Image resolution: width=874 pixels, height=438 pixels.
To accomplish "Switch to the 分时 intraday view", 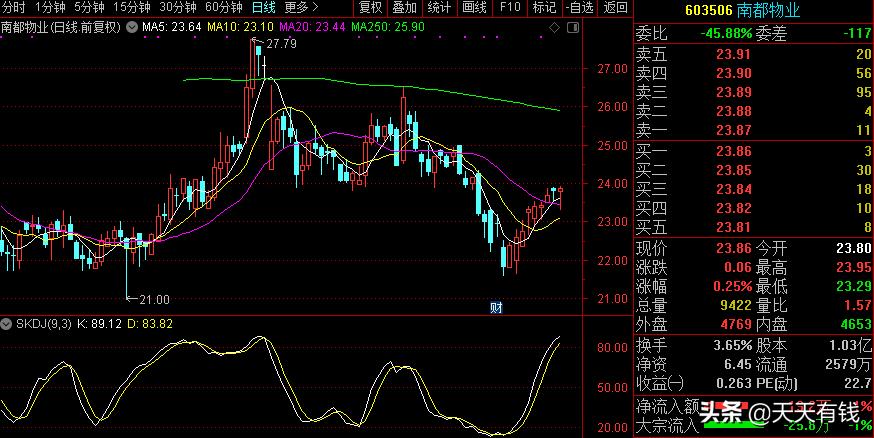I will click(x=14, y=8).
